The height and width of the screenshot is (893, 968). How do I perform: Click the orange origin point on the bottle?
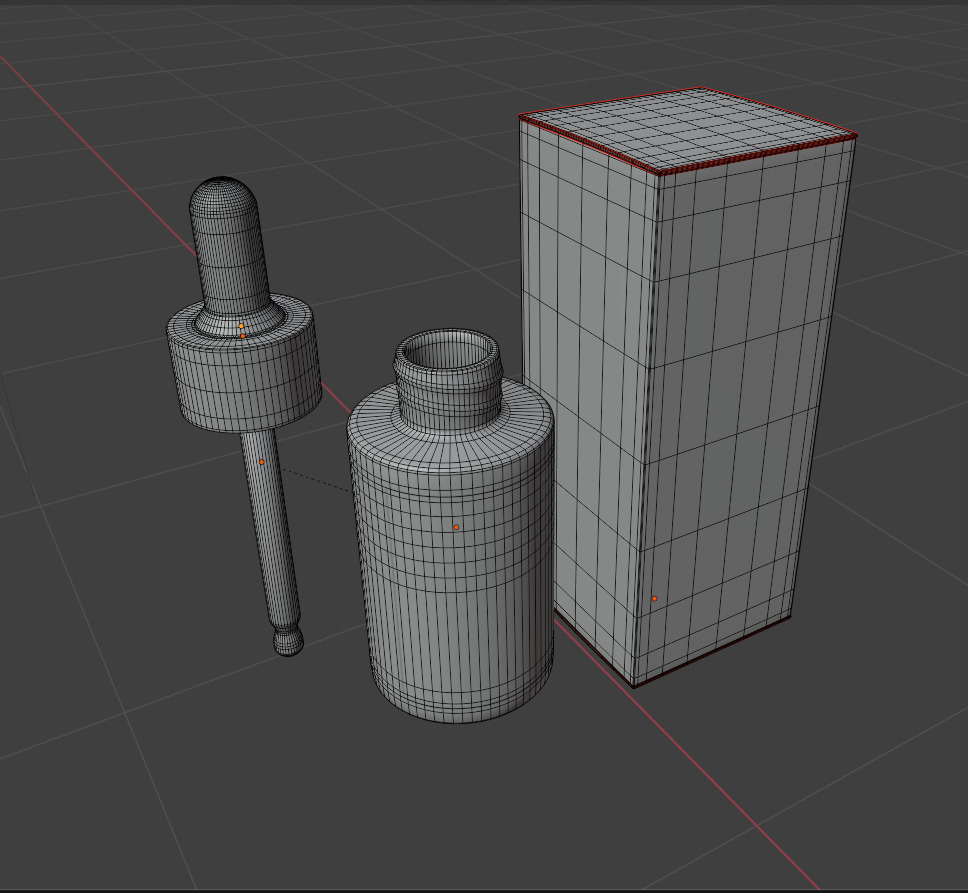click(456, 527)
